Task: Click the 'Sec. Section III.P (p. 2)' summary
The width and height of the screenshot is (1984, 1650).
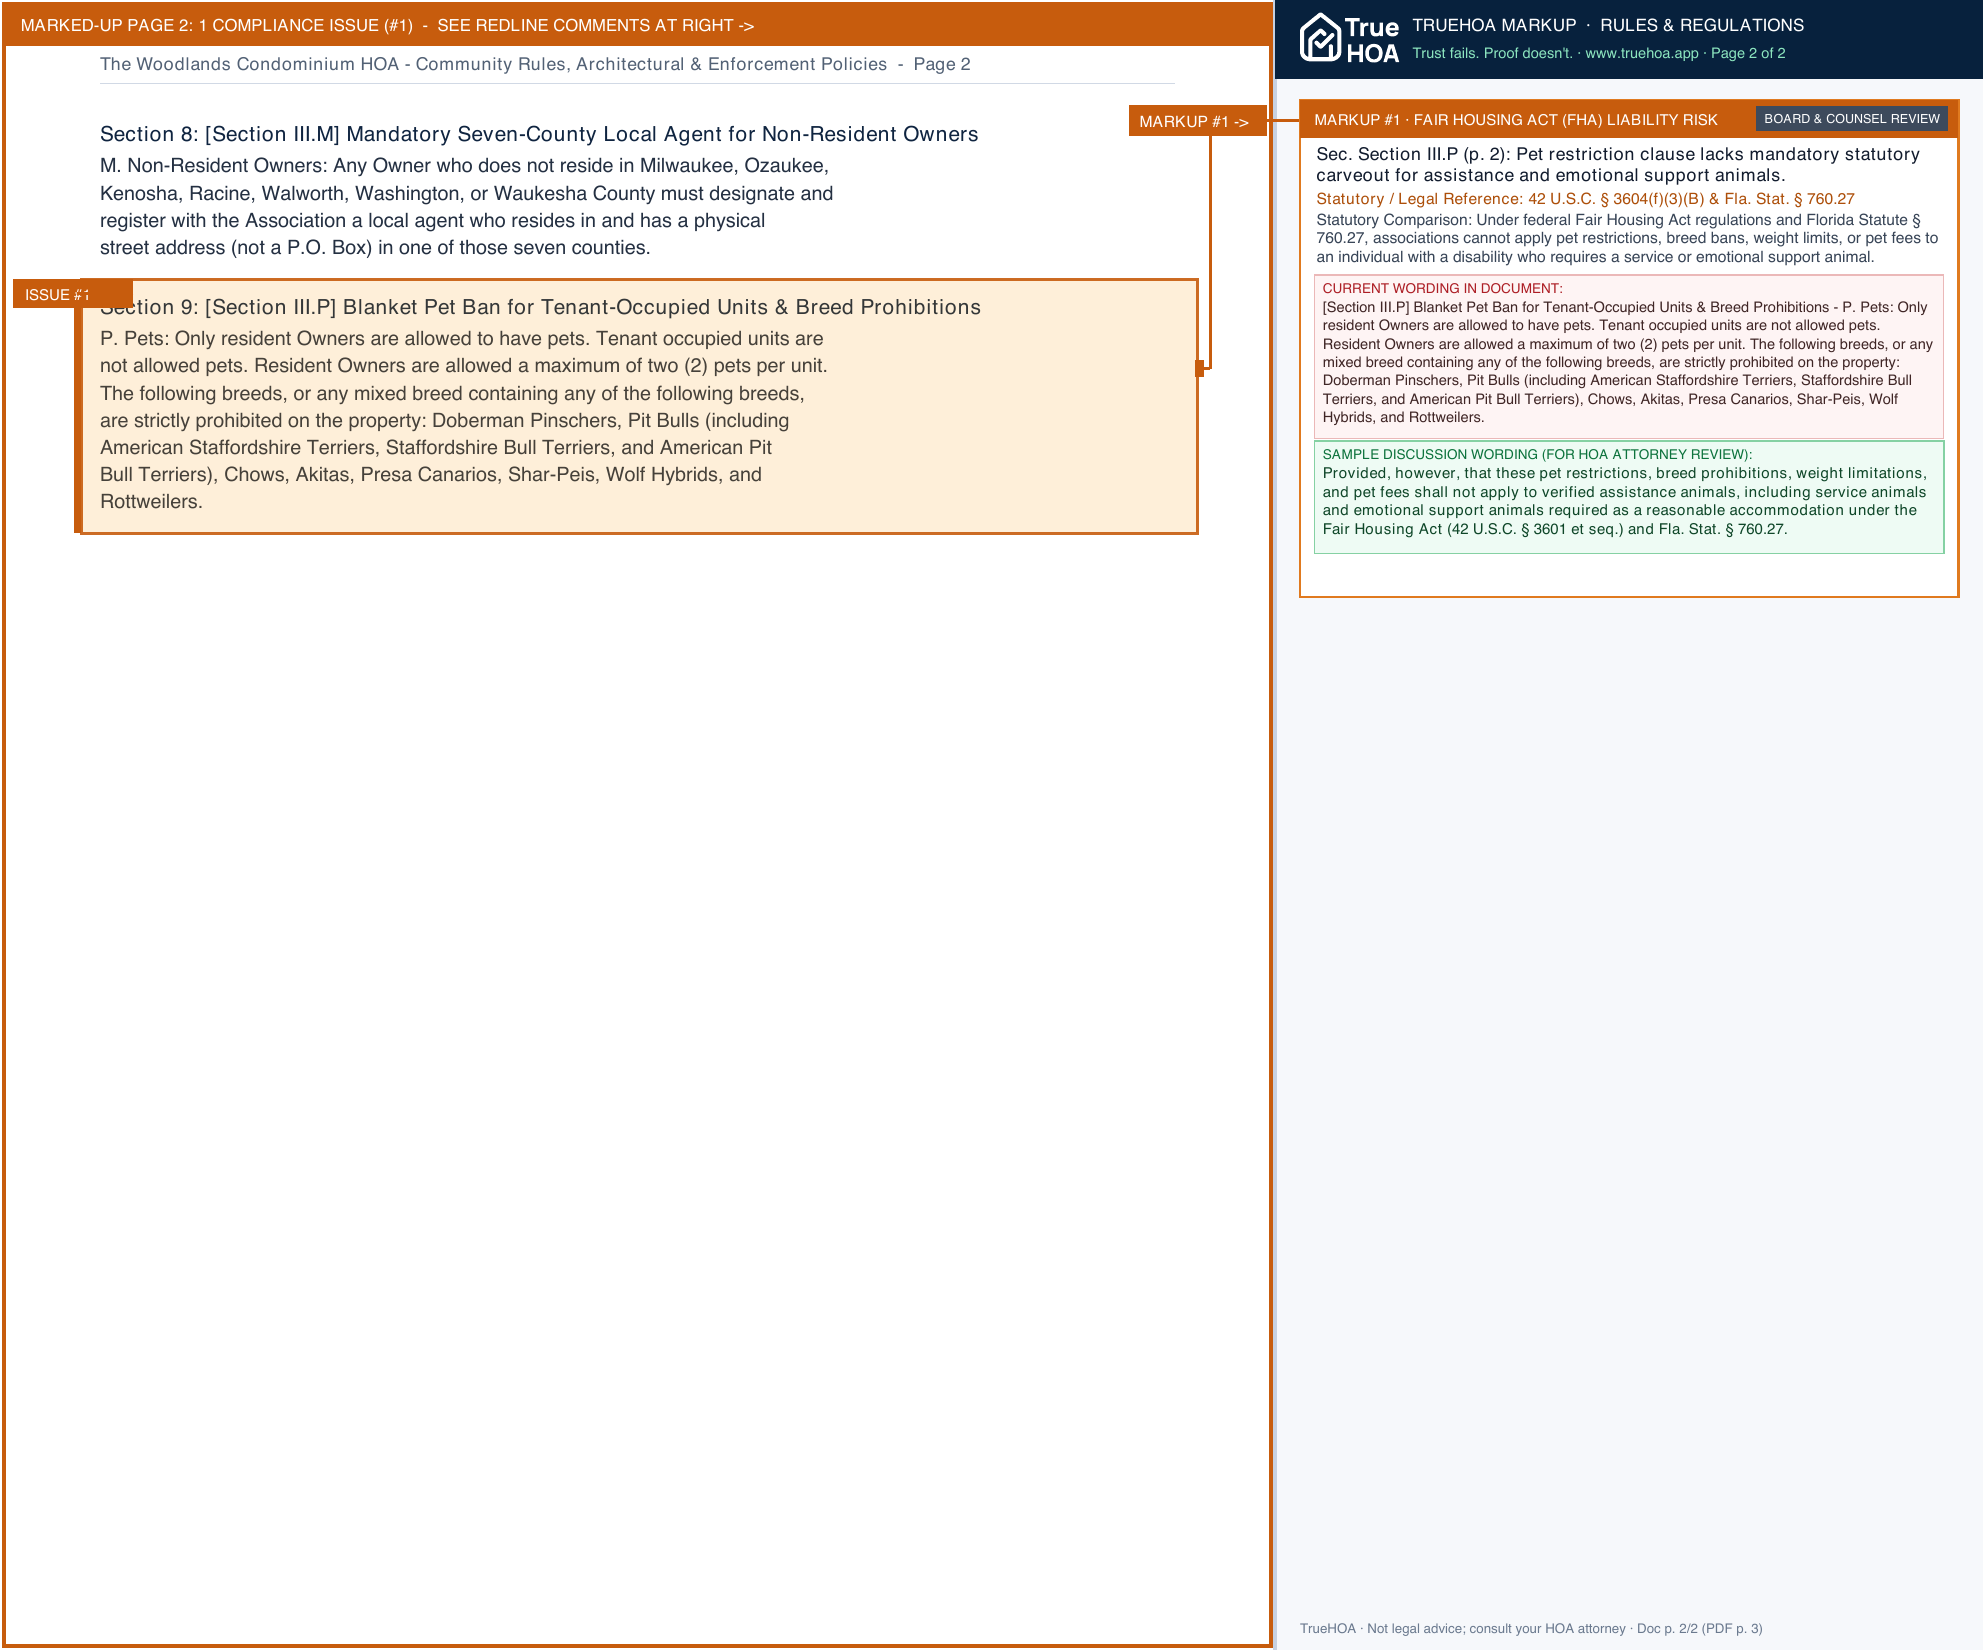Action: click(1618, 164)
